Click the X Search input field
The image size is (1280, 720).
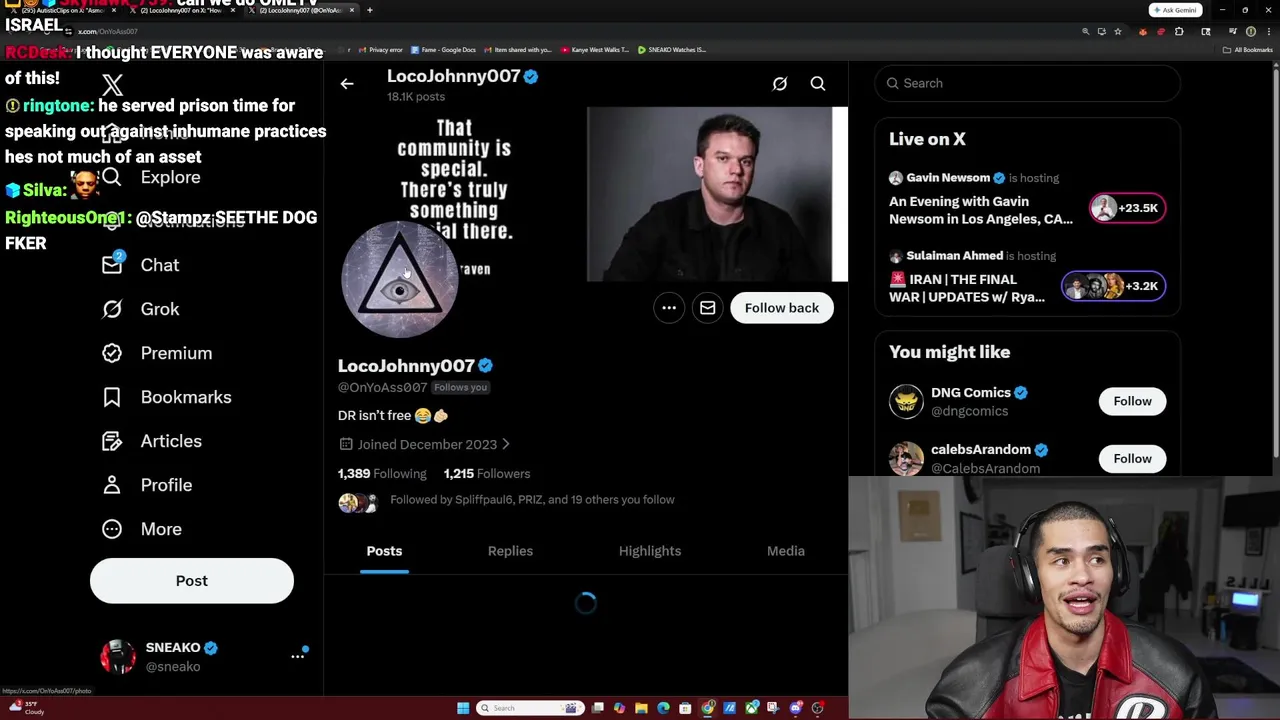(x=1027, y=83)
